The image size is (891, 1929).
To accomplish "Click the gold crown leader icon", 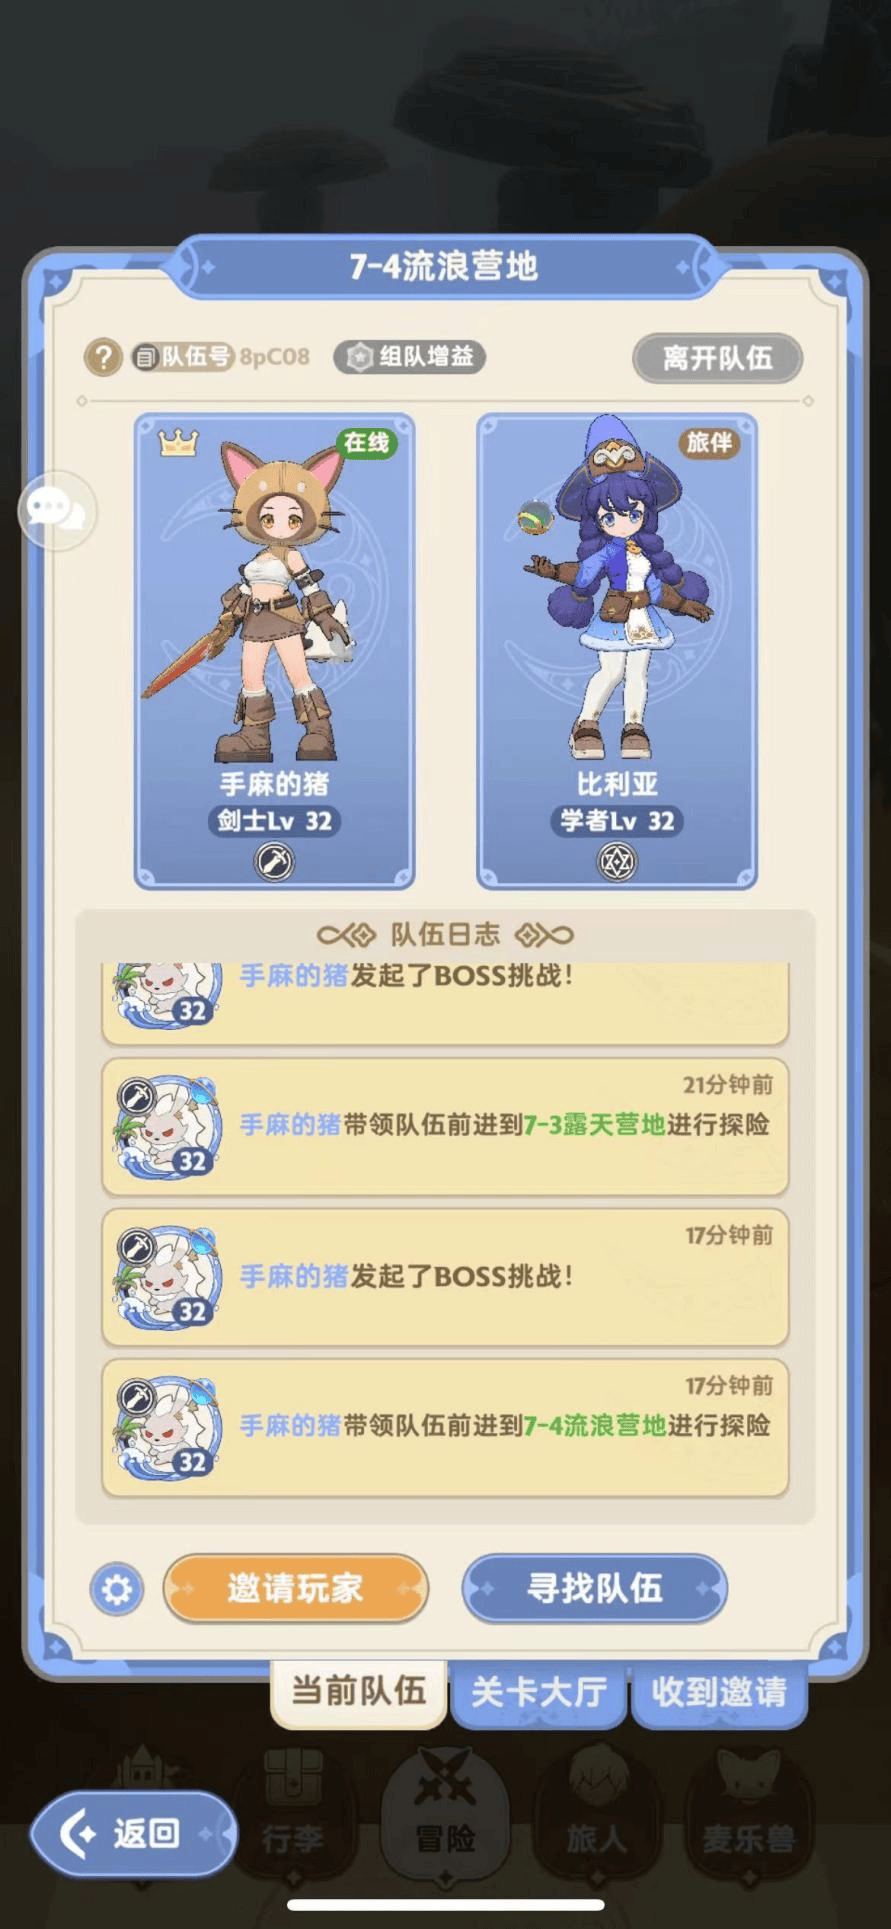I will point(178,441).
